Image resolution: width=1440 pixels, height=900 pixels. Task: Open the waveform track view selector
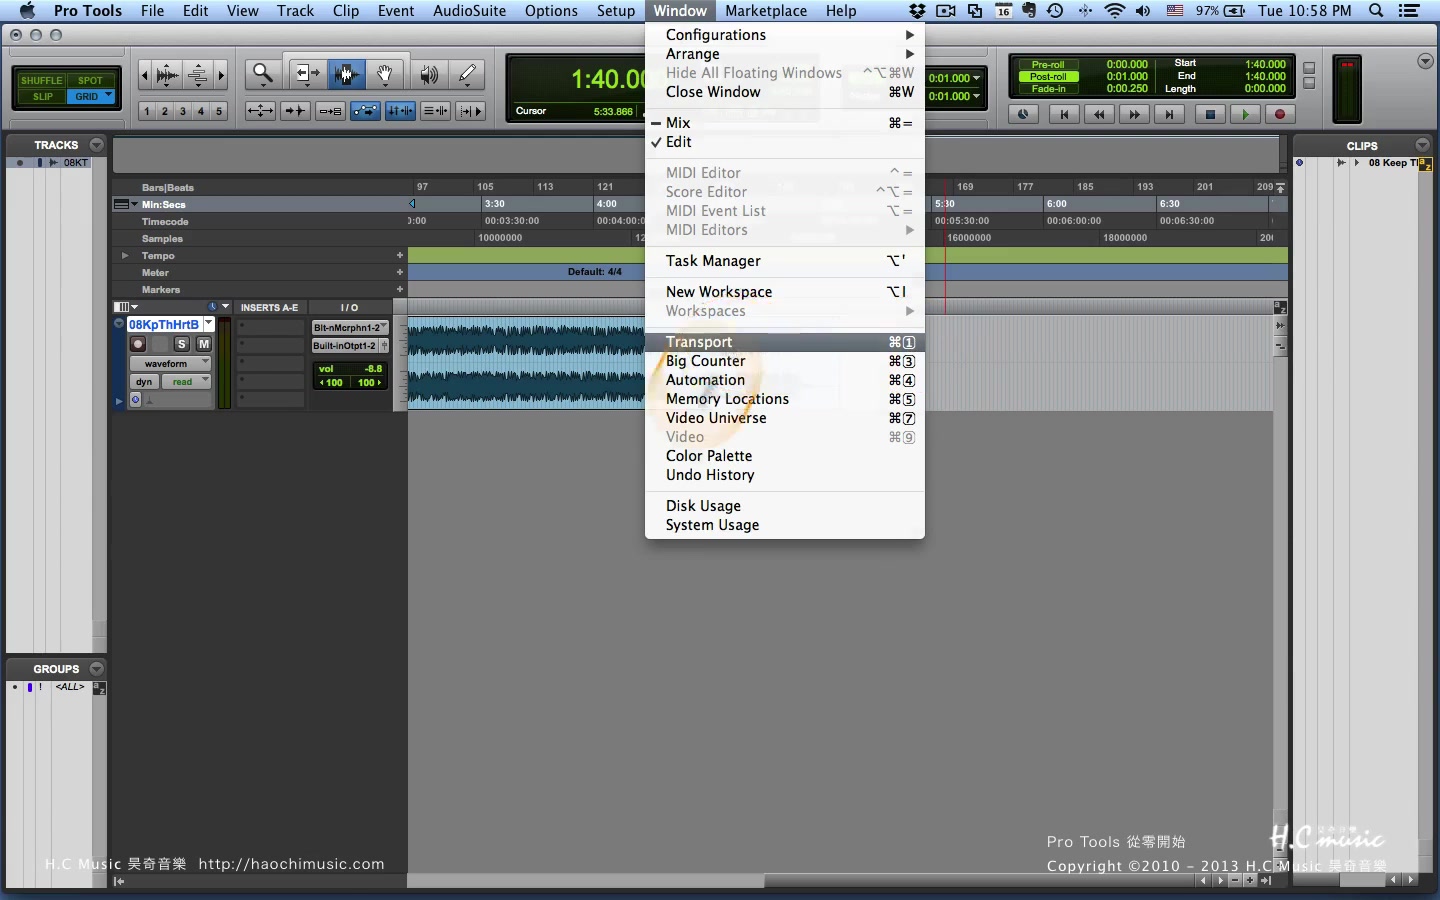tap(170, 364)
